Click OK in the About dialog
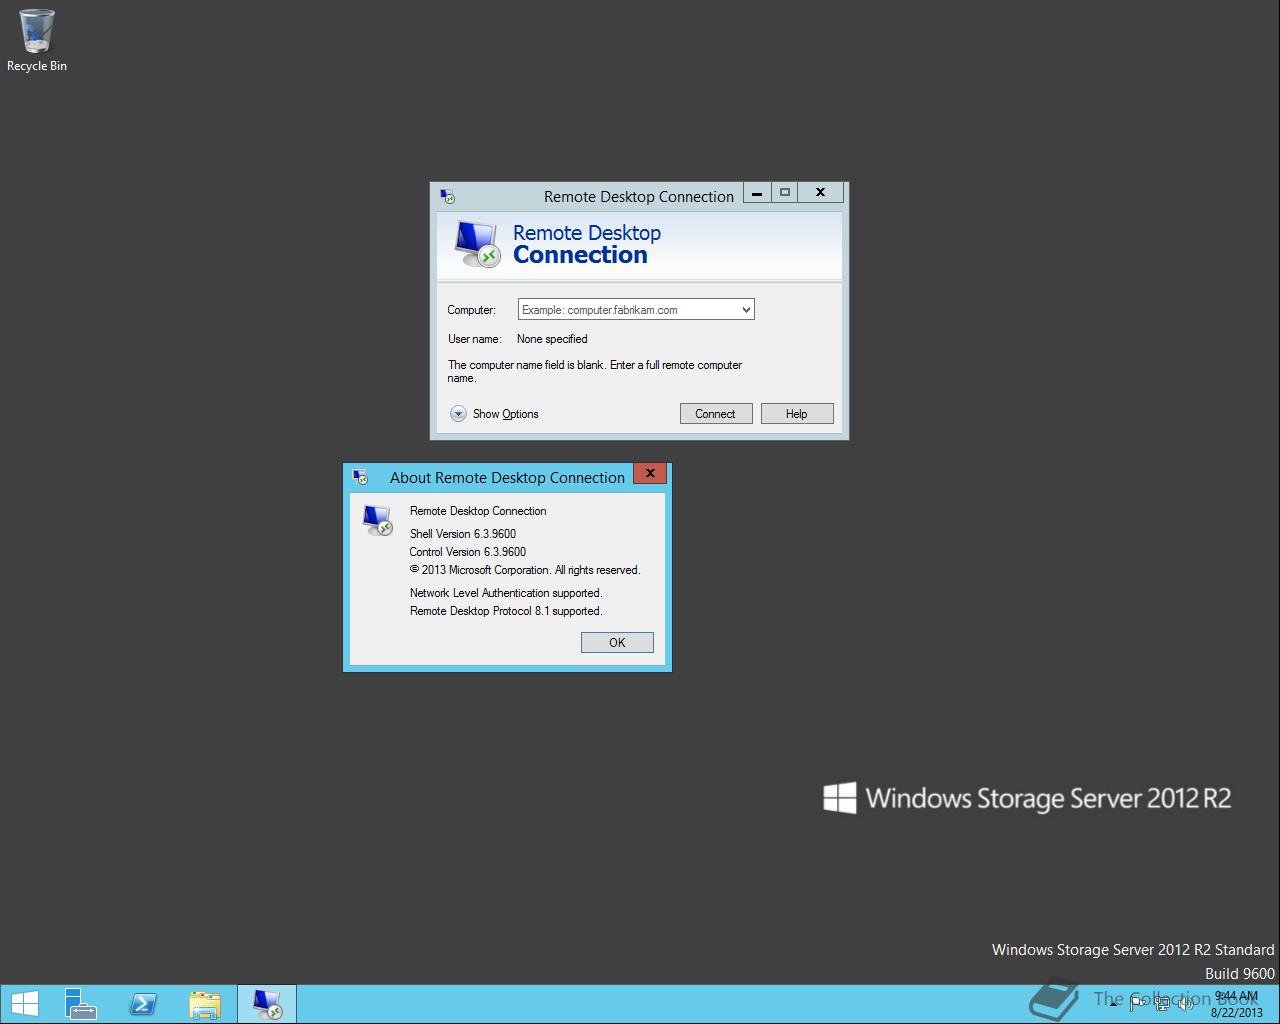Screen dimensions: 1280x1024 pos(617,643)
